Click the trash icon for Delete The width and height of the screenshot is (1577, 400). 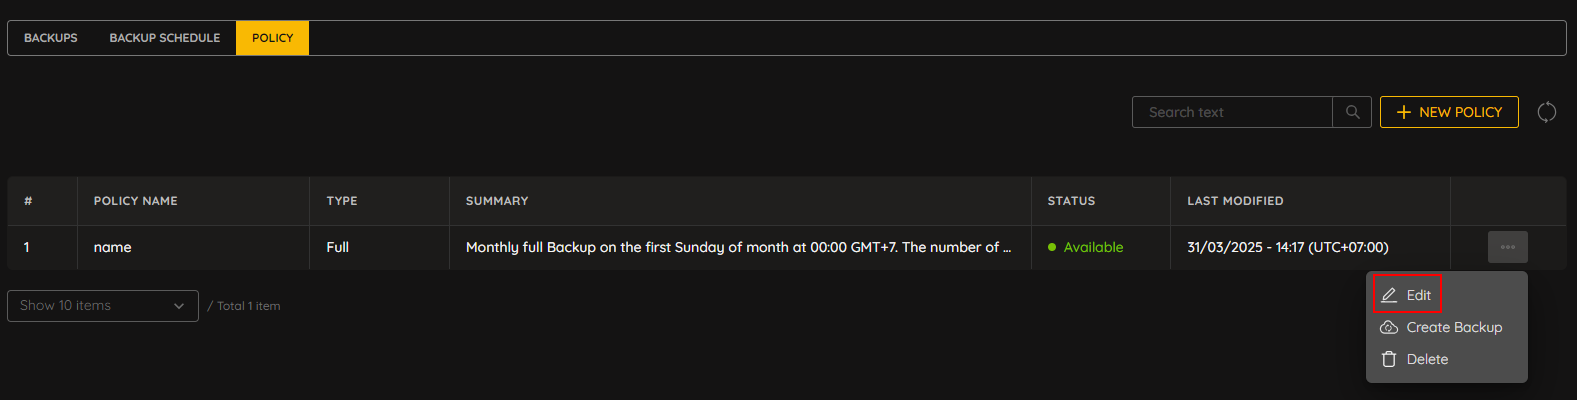coord(1389,359)
